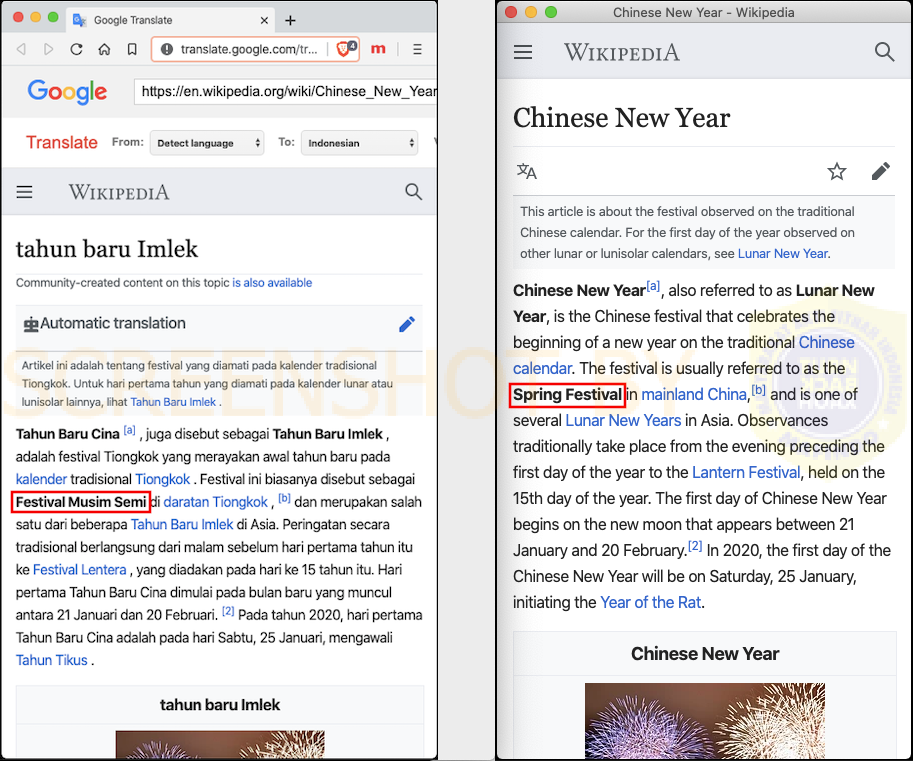Open the browser hamburger menu
The width and height of the screenshot is (913, 761).
tap(417, 49)
